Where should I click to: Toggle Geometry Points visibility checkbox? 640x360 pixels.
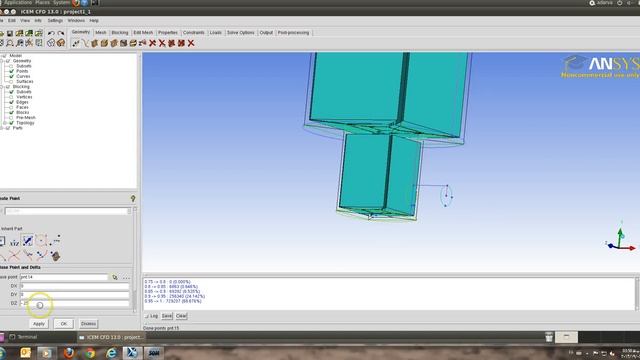coord(11,71)
